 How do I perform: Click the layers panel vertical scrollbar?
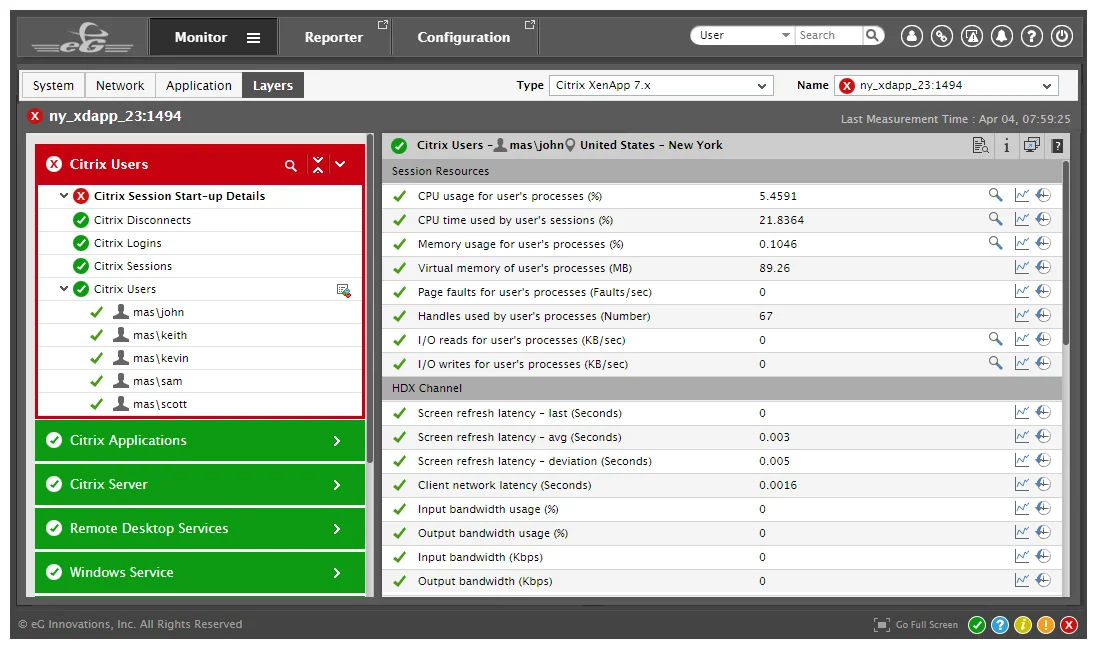point(369,297)
